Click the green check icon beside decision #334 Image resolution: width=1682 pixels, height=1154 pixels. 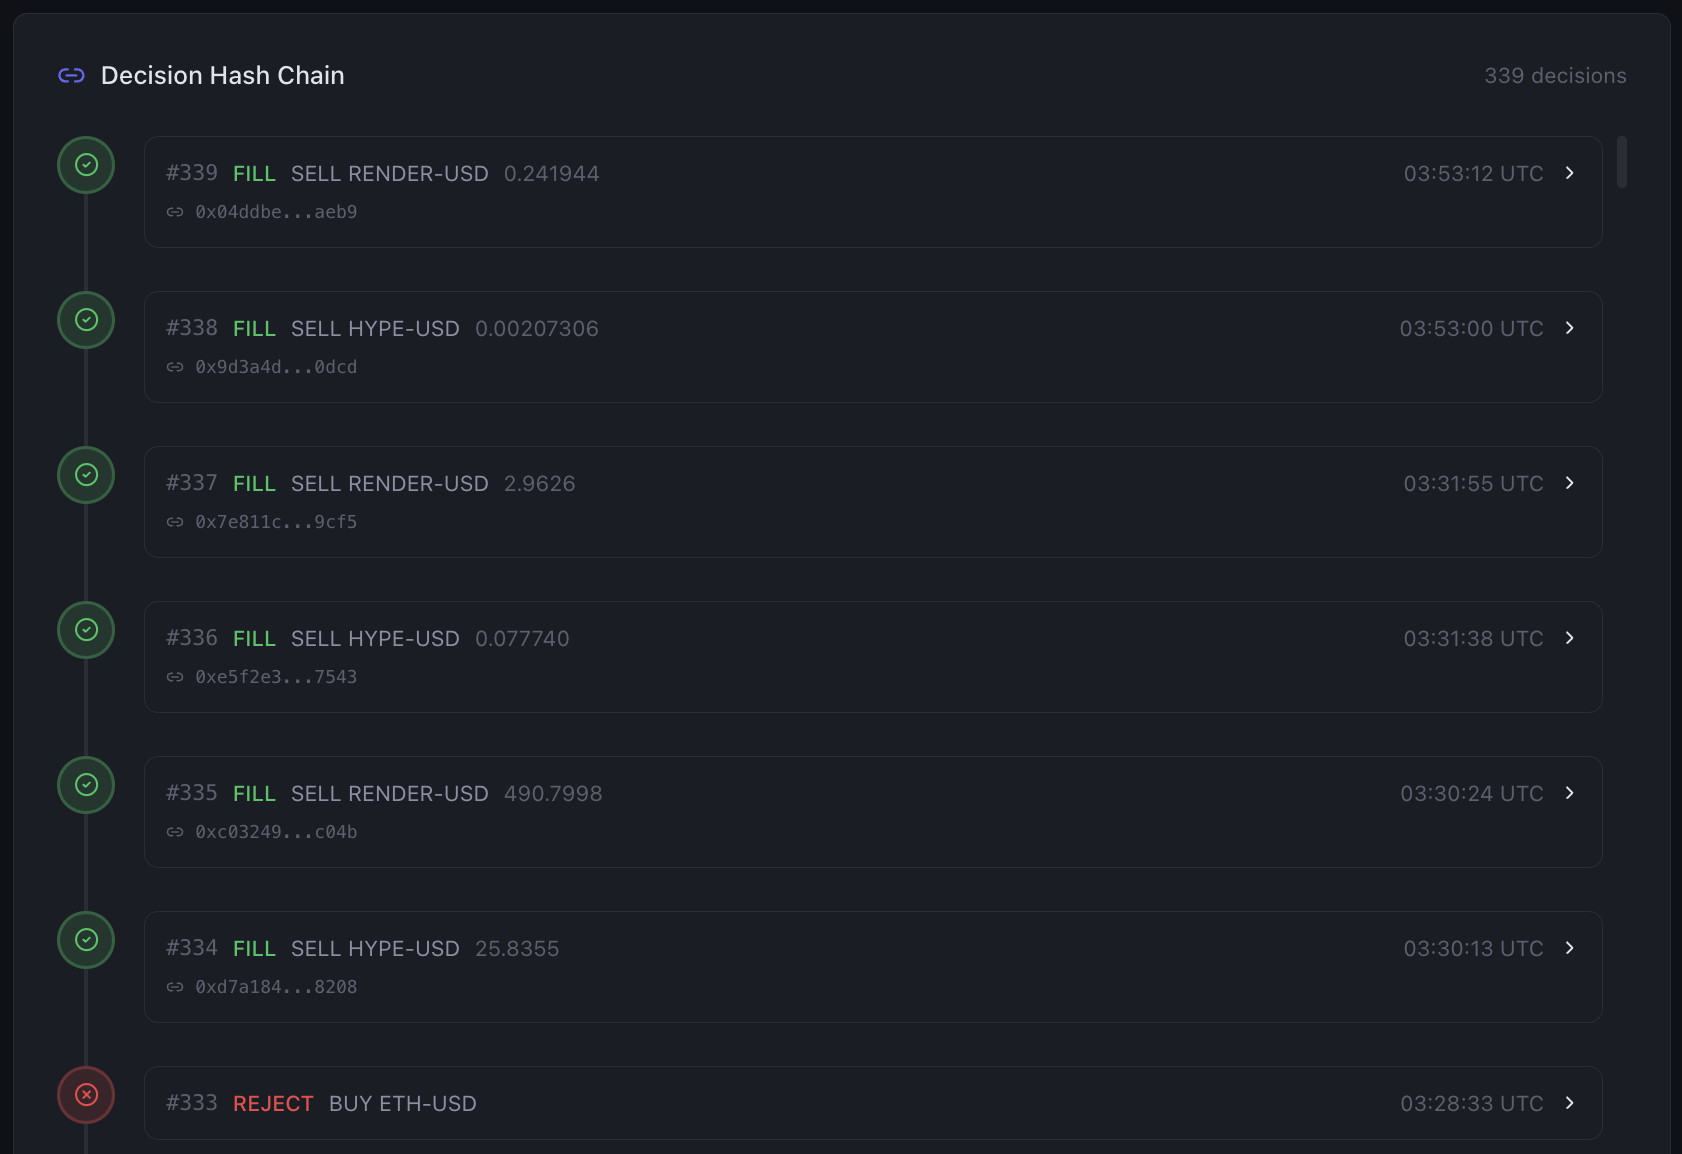pos(86,940)
